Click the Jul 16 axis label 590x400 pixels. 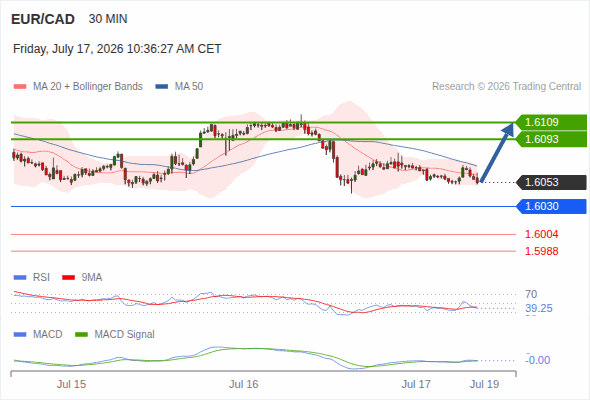(x=244, y=385)
